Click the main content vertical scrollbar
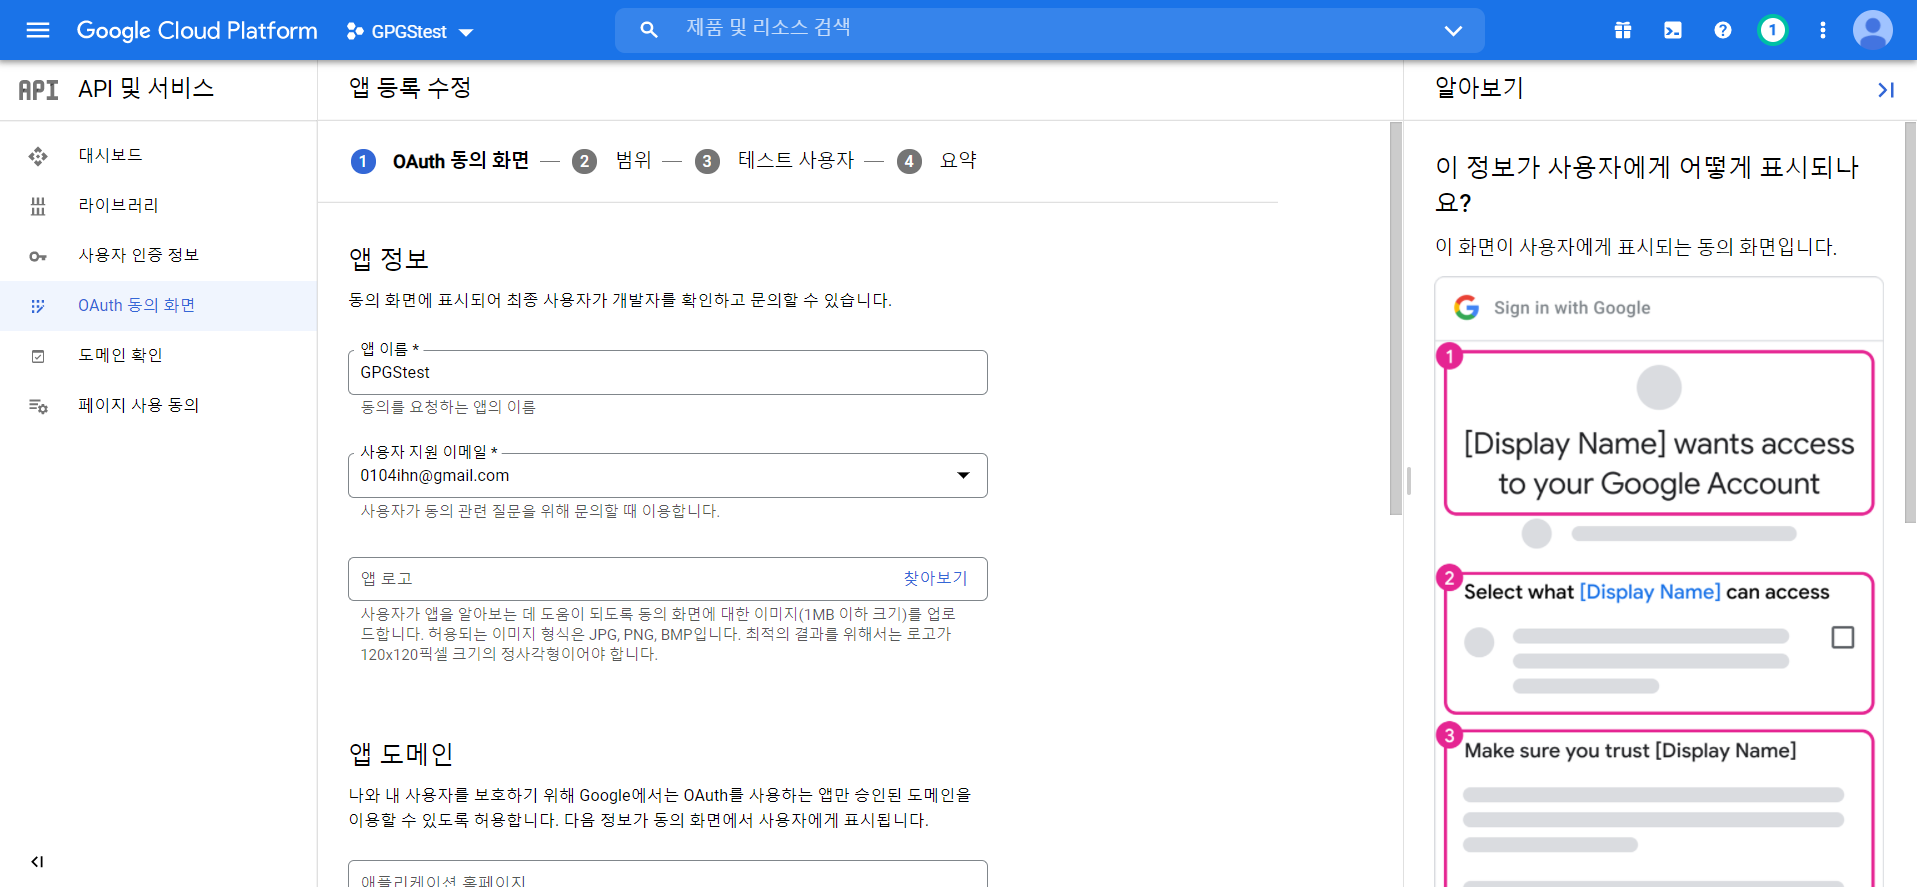Viewport: 1917px width, 887px height. (x=1396, y=319)
